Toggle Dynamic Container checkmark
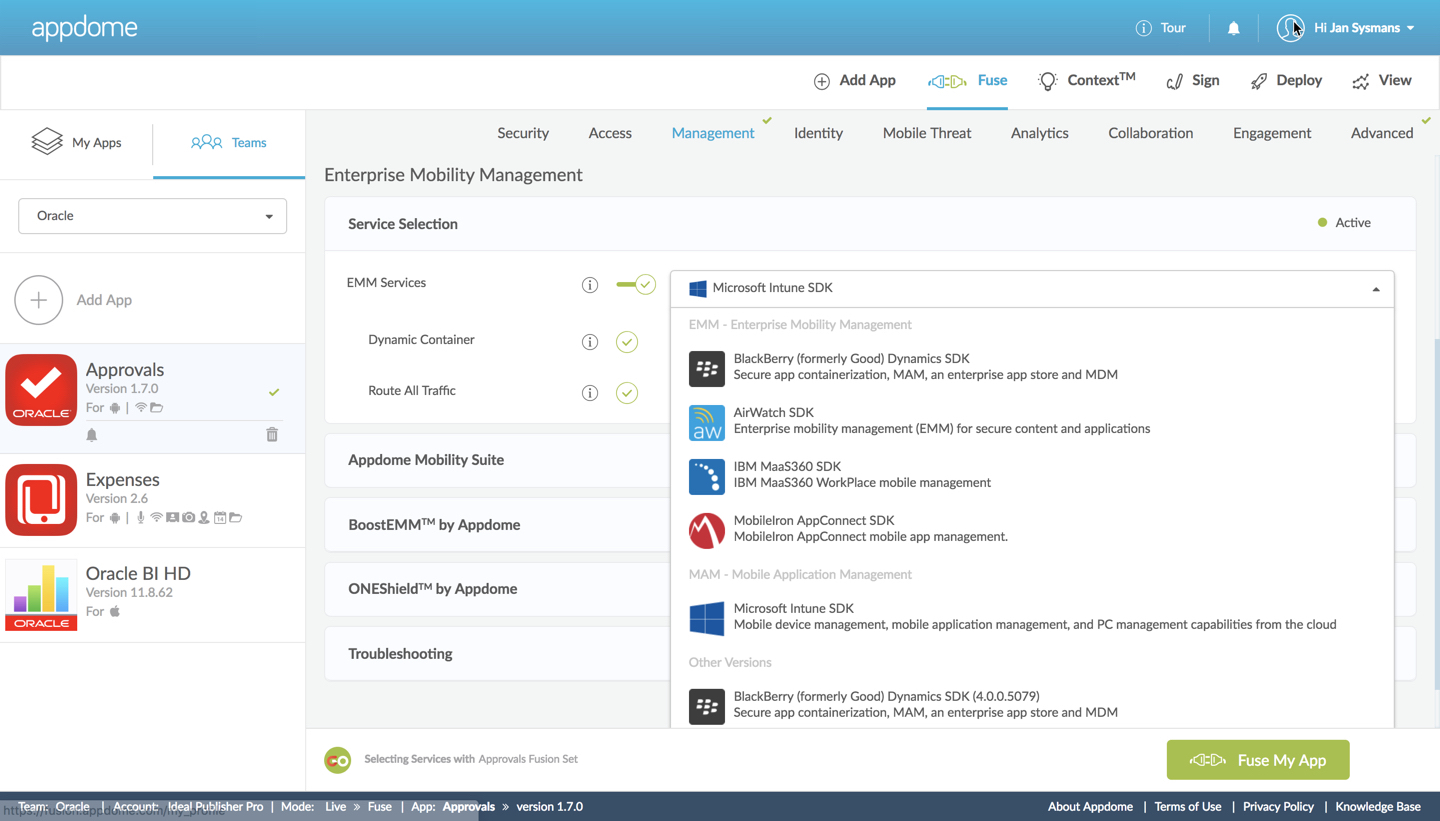 (627, 342)
